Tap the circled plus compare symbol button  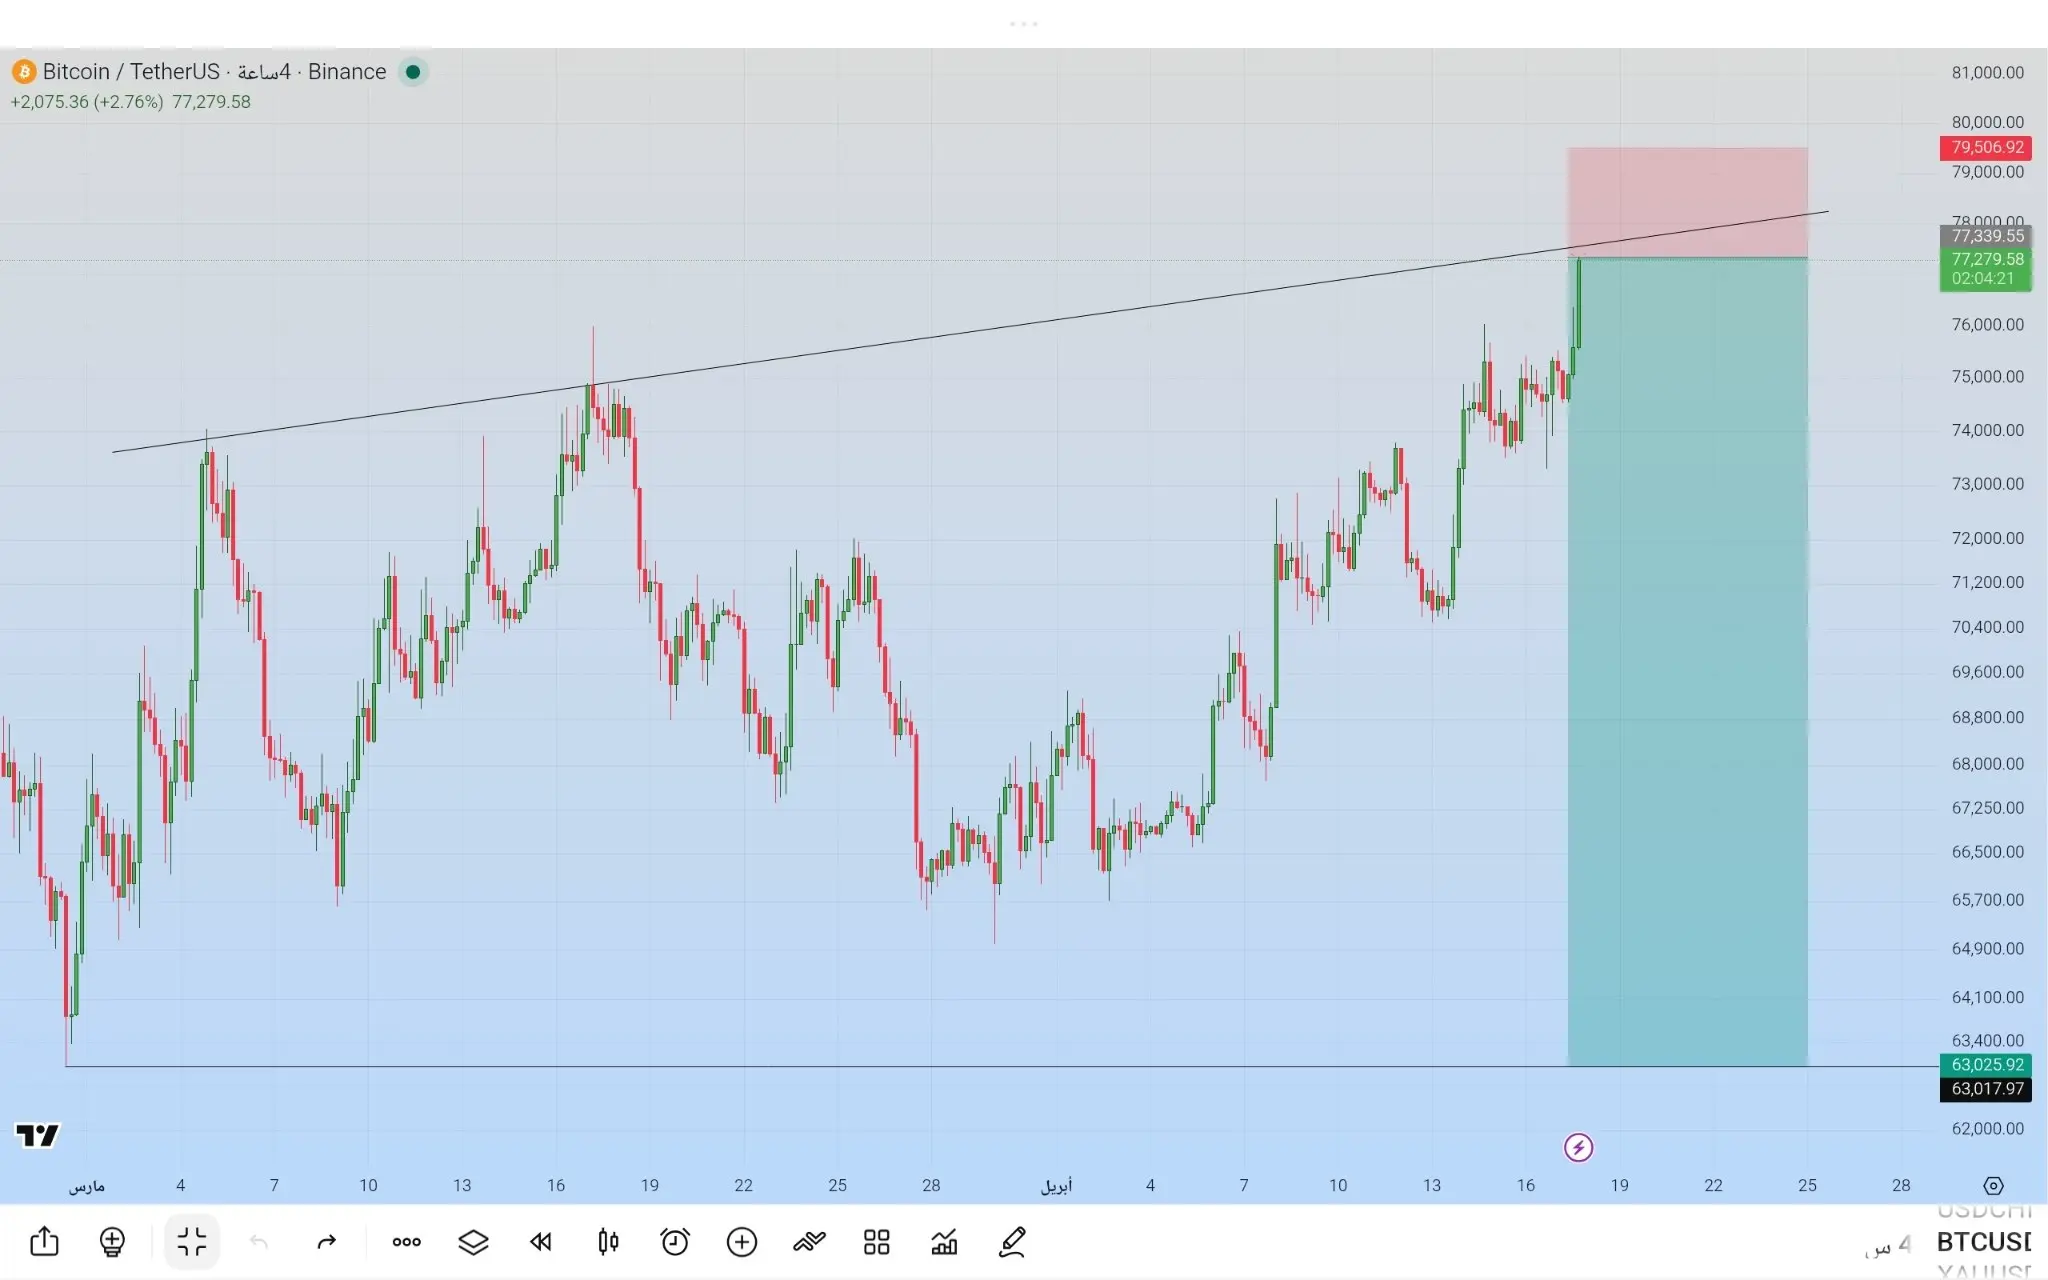742,1242
